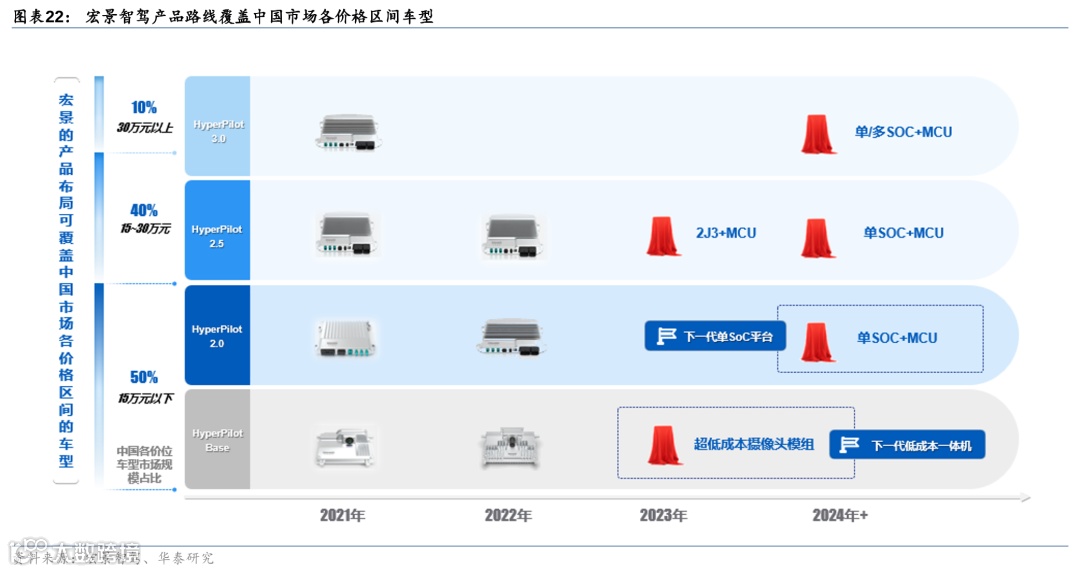Viewport: 1080px width, 572px height.
Task: Click the 50% market share value
Action: click(x=143, y=377)
